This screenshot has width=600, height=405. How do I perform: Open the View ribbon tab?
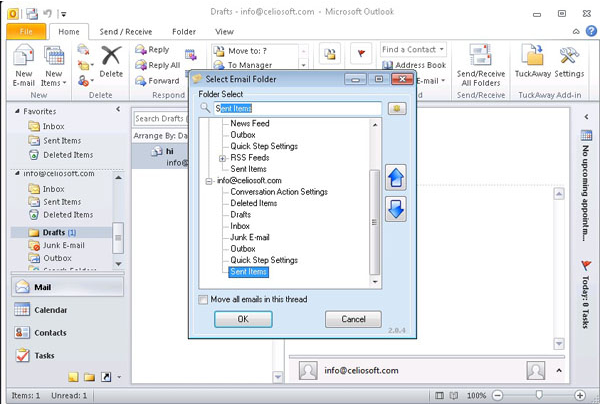[224, 32]
